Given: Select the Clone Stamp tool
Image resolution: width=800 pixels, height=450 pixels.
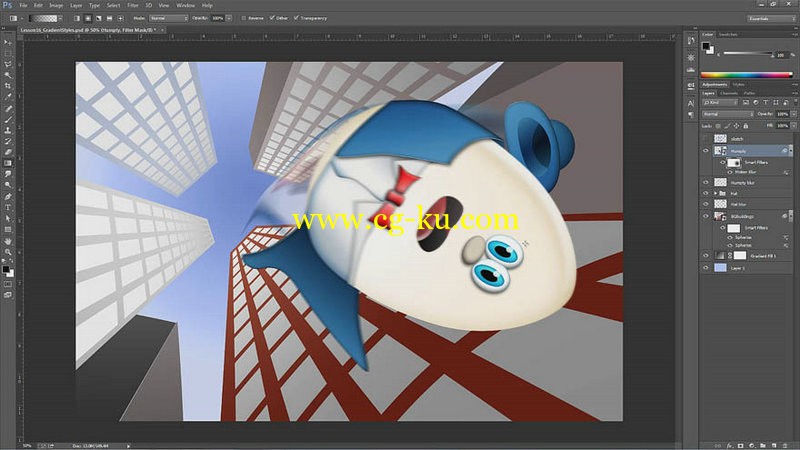Looking at the screenshot, I should point(8,130).
